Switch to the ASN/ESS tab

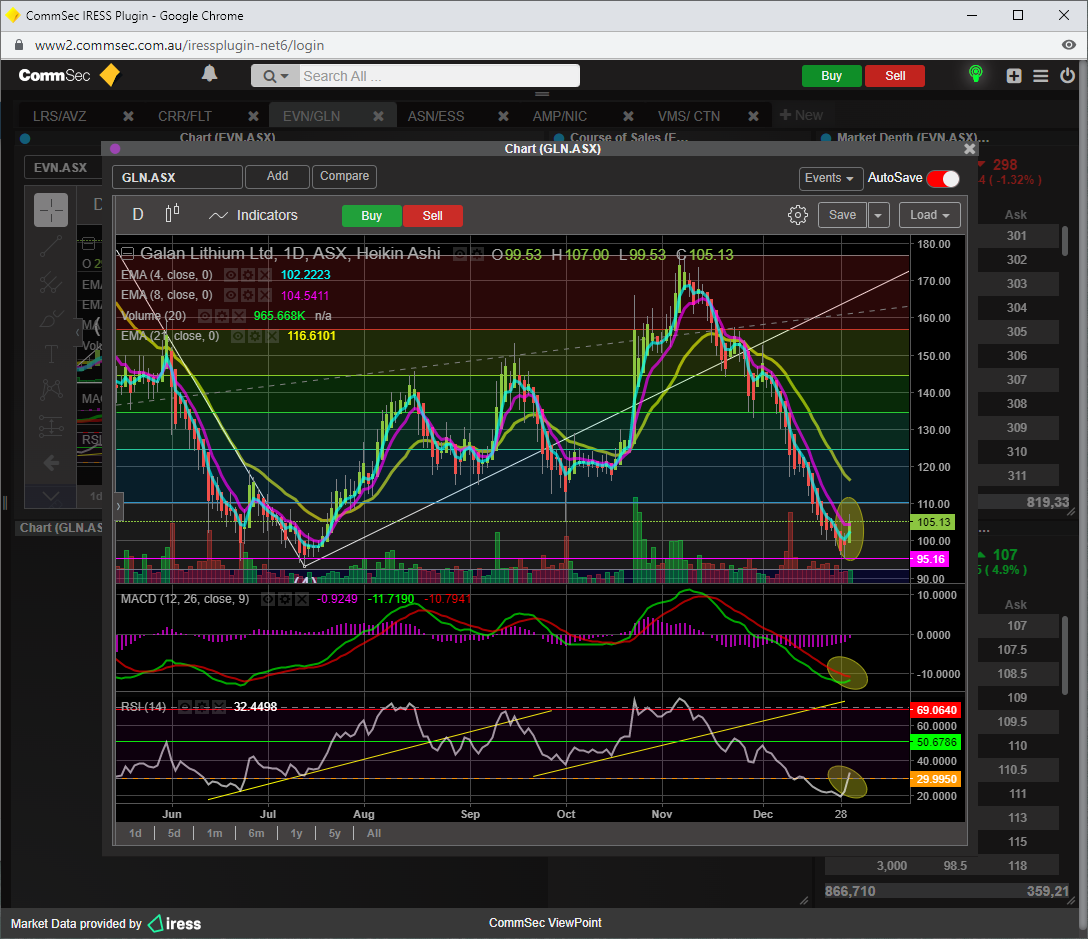tap(436, 116)
